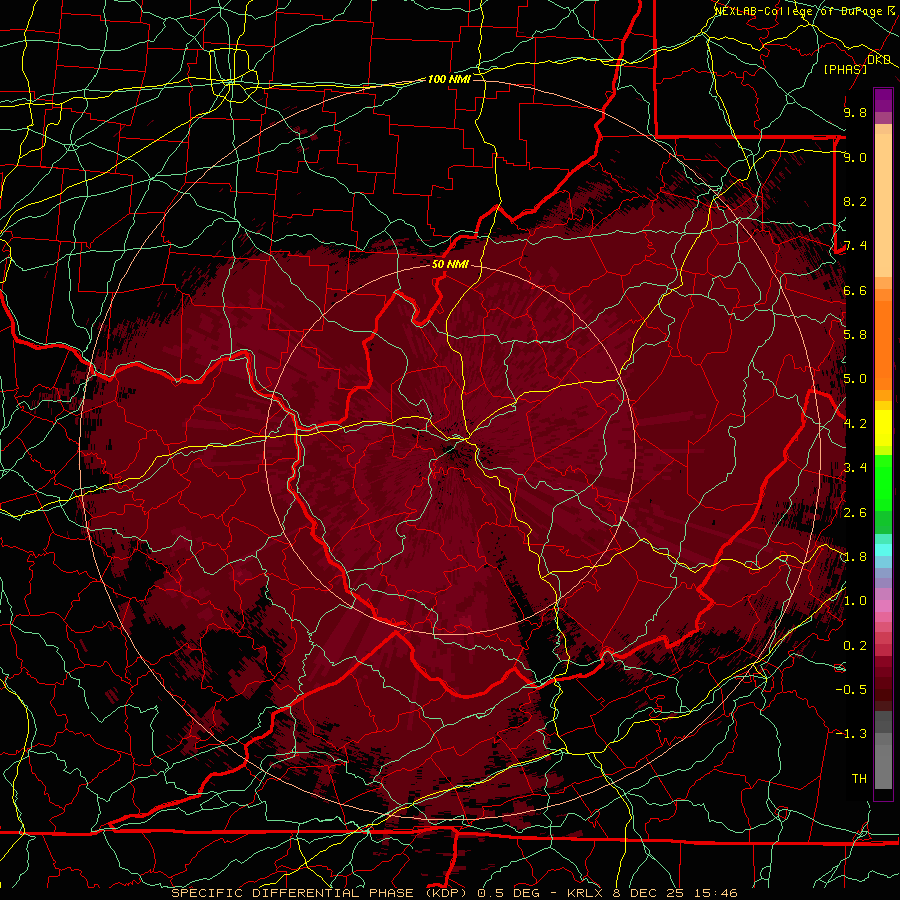
Task: Click the cyan segment of the color bar
Action: pyautogui.click(x=883, y=550)
